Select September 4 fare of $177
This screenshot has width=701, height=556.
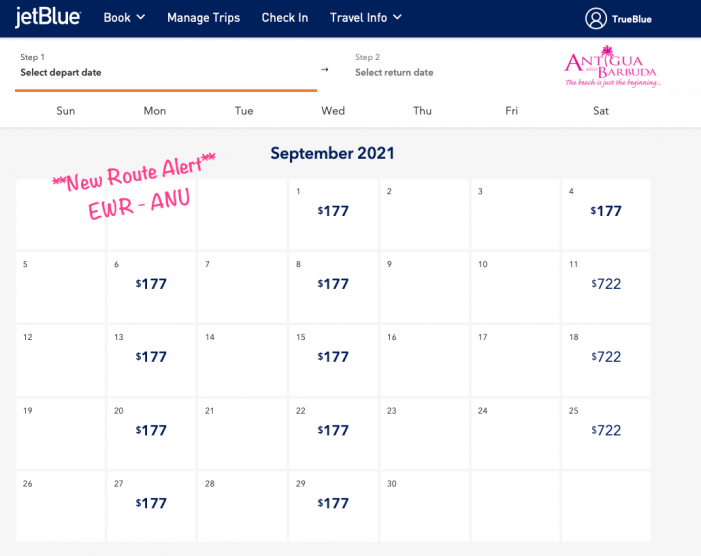pos(606,212)
